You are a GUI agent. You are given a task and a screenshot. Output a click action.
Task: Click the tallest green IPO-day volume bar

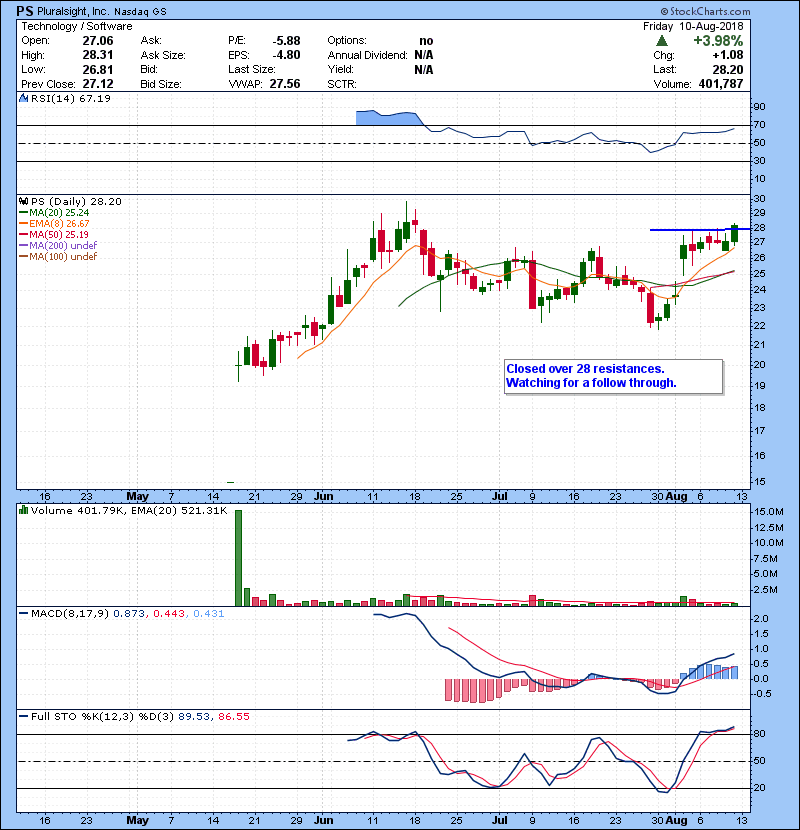238,558
